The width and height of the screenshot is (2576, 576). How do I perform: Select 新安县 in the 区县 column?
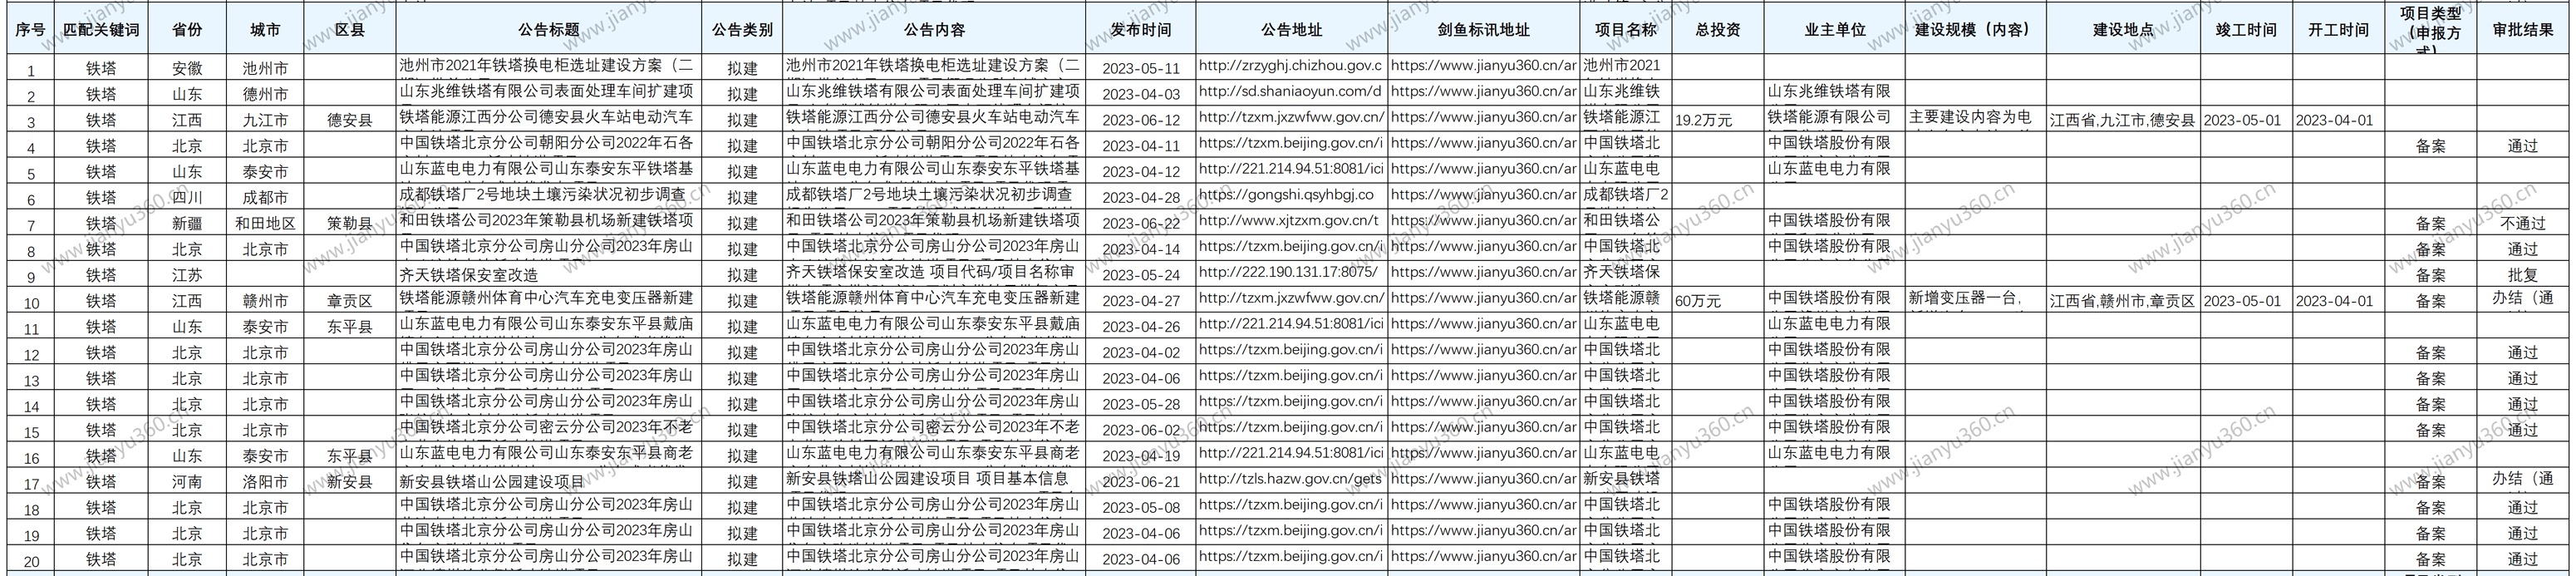[x=350, y=482]
